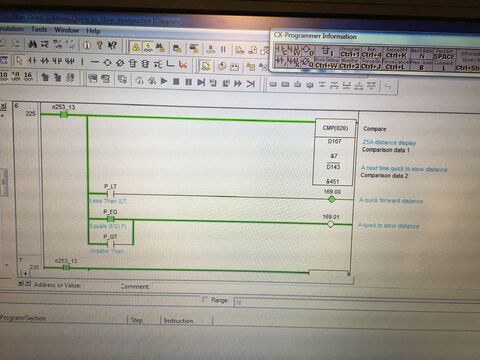Click the simulation Pause button in bottom toolbar

(188, 82)
